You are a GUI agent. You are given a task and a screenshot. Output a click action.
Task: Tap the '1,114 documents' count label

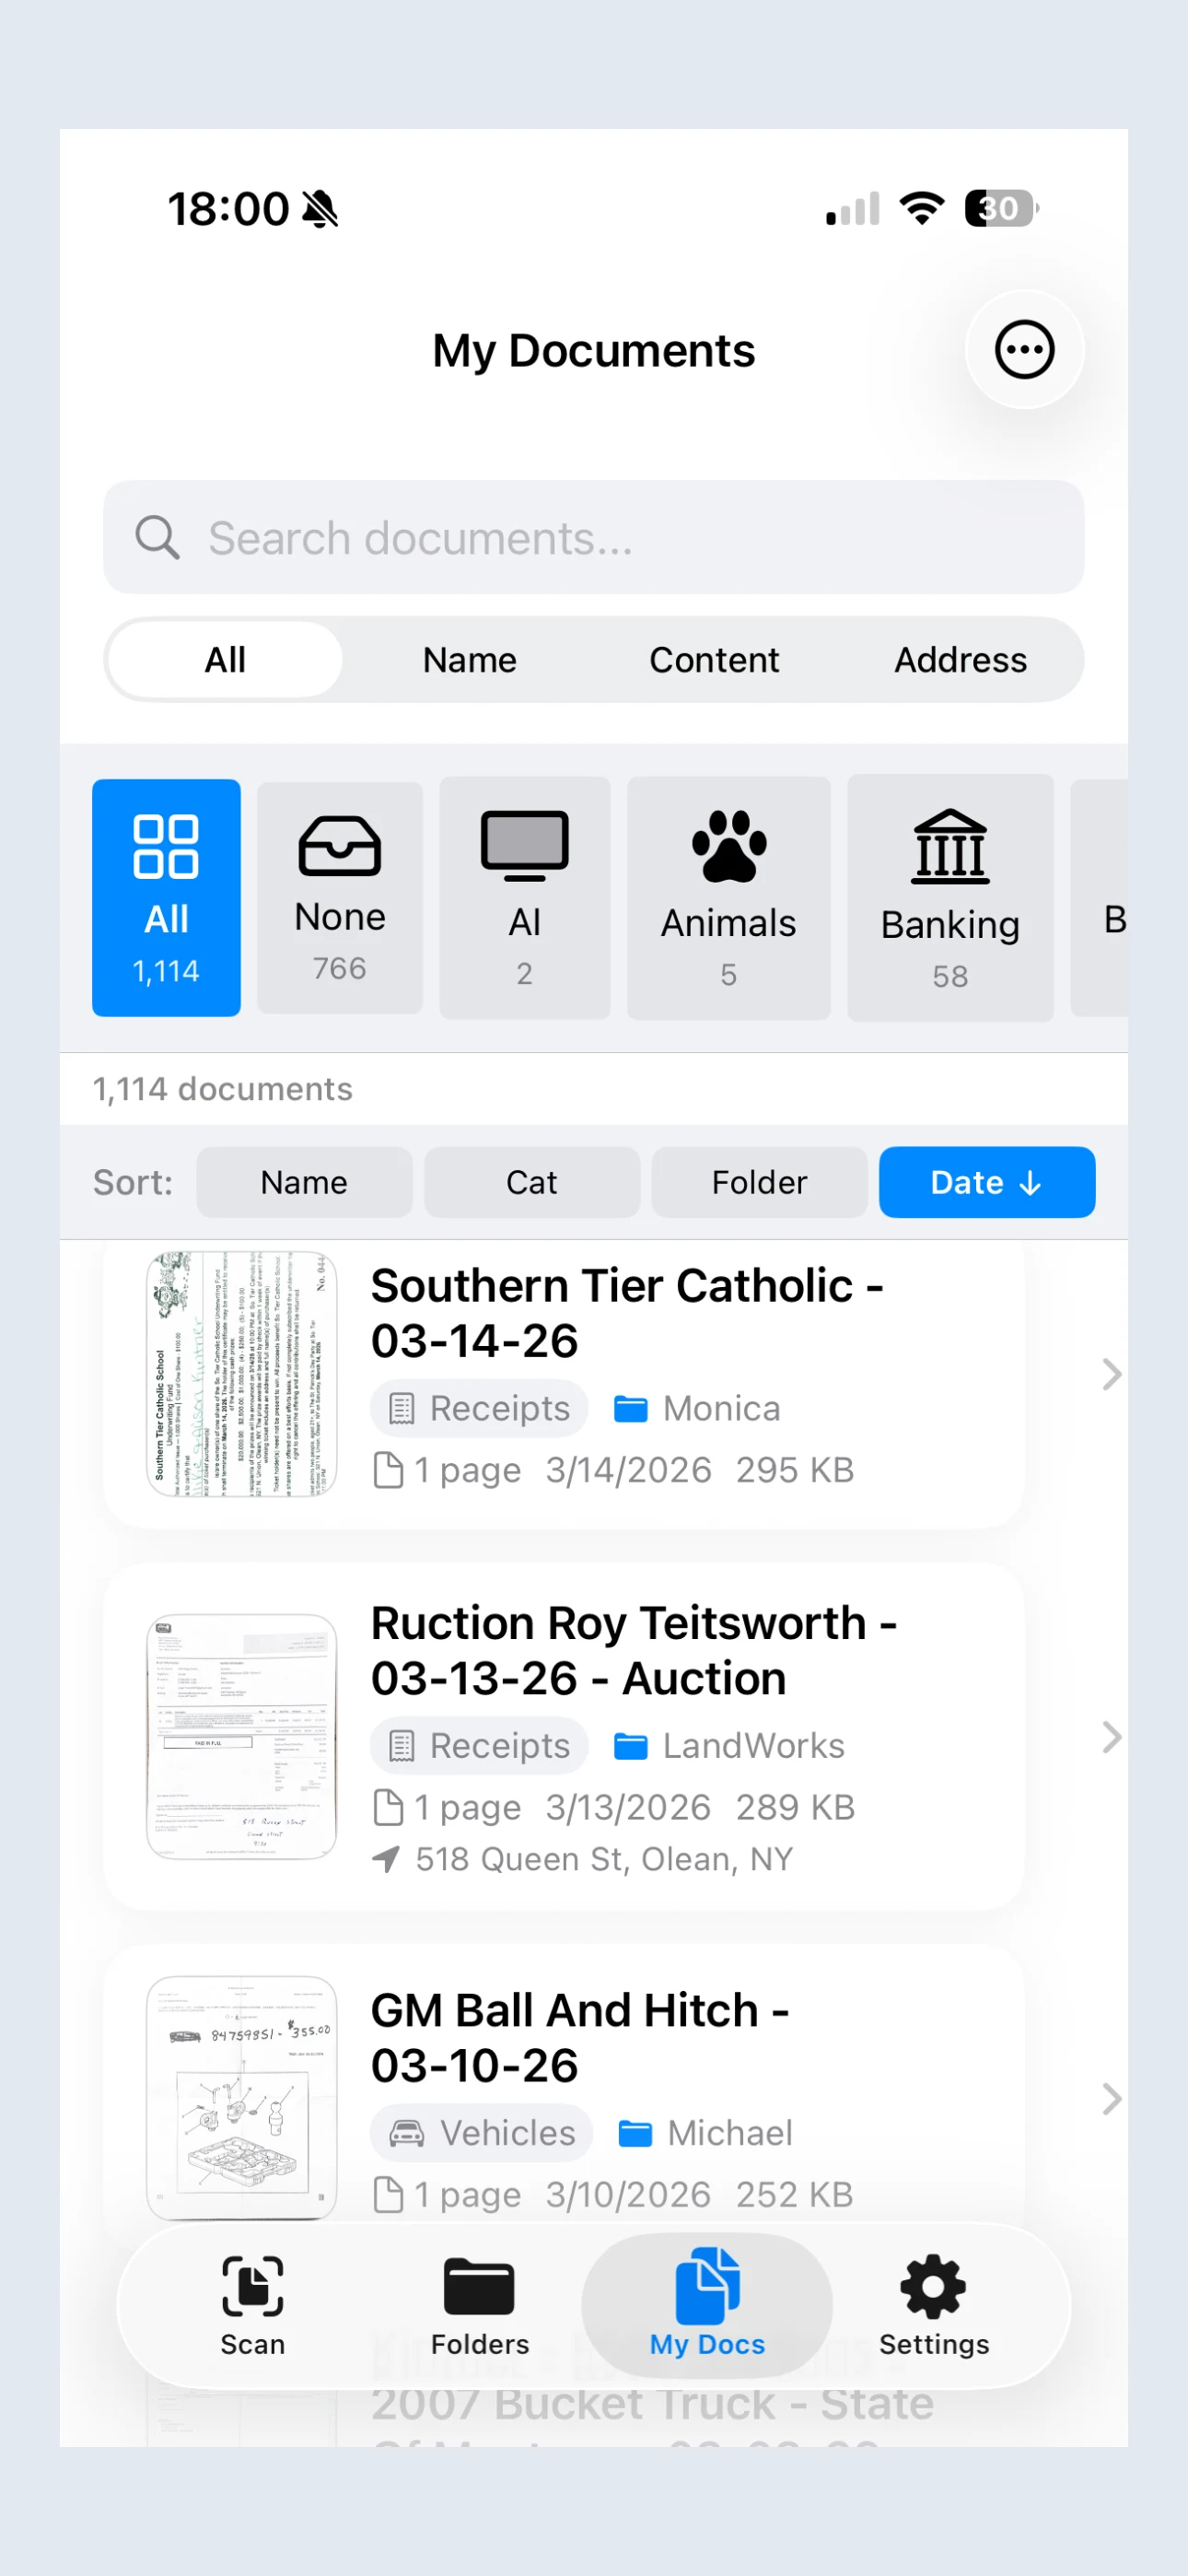[223, 1089]
